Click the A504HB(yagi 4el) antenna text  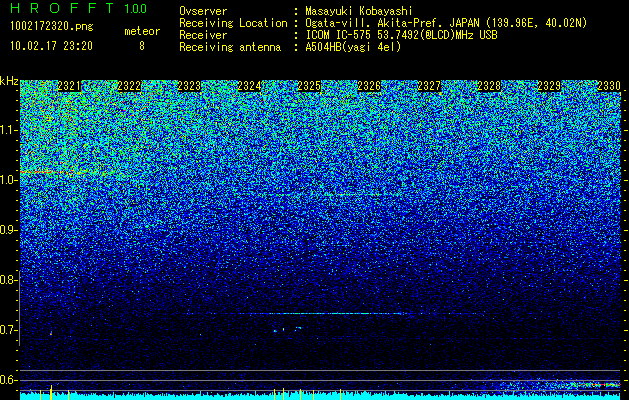353,47
